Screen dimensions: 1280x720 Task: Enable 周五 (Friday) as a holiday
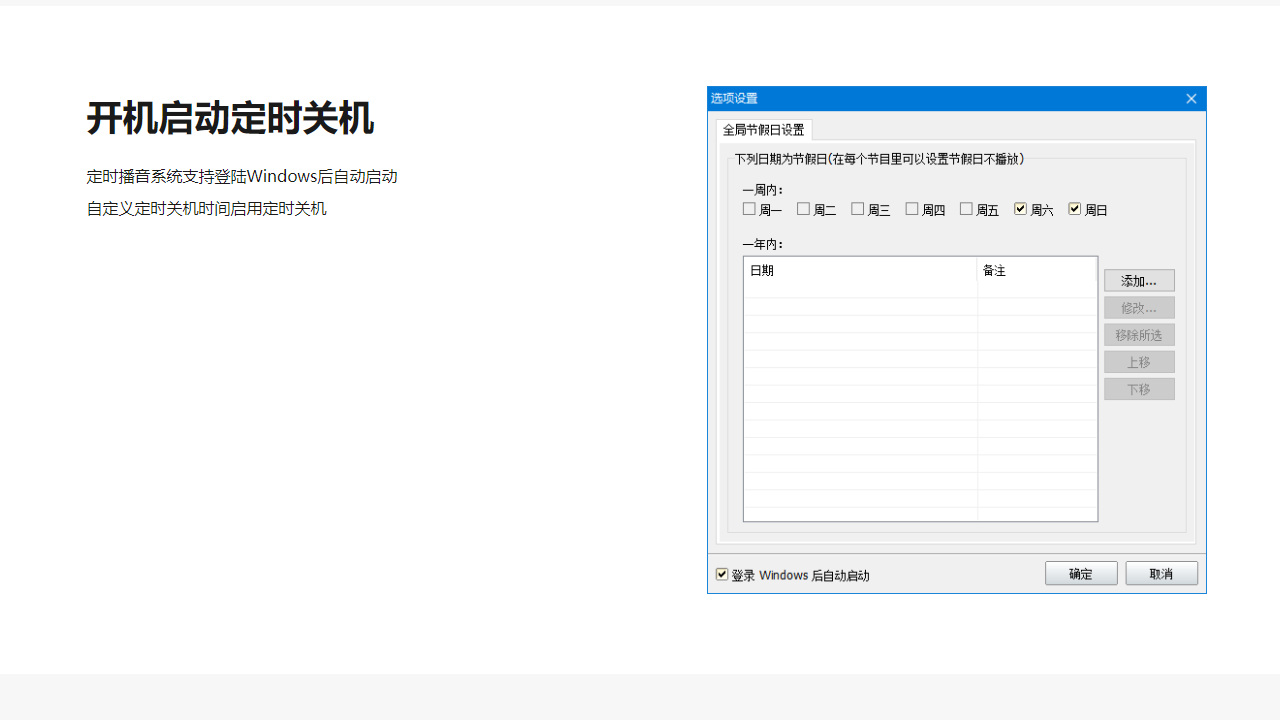tap(965, 208)
